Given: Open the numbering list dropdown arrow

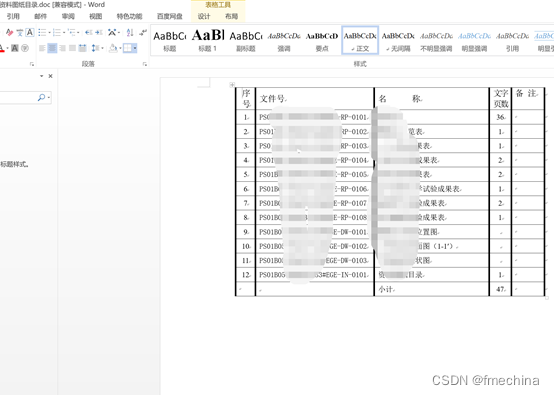Looking at the screenshot, I should (x=64, y=33).
